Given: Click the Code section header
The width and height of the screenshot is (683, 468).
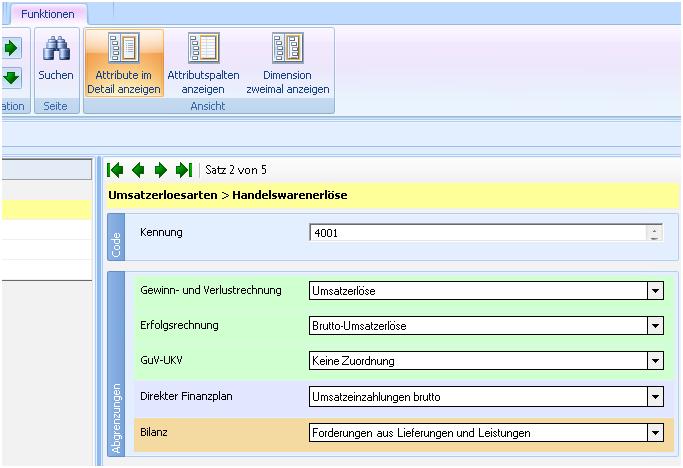Looking at the screenshot, I should point(116,237).
